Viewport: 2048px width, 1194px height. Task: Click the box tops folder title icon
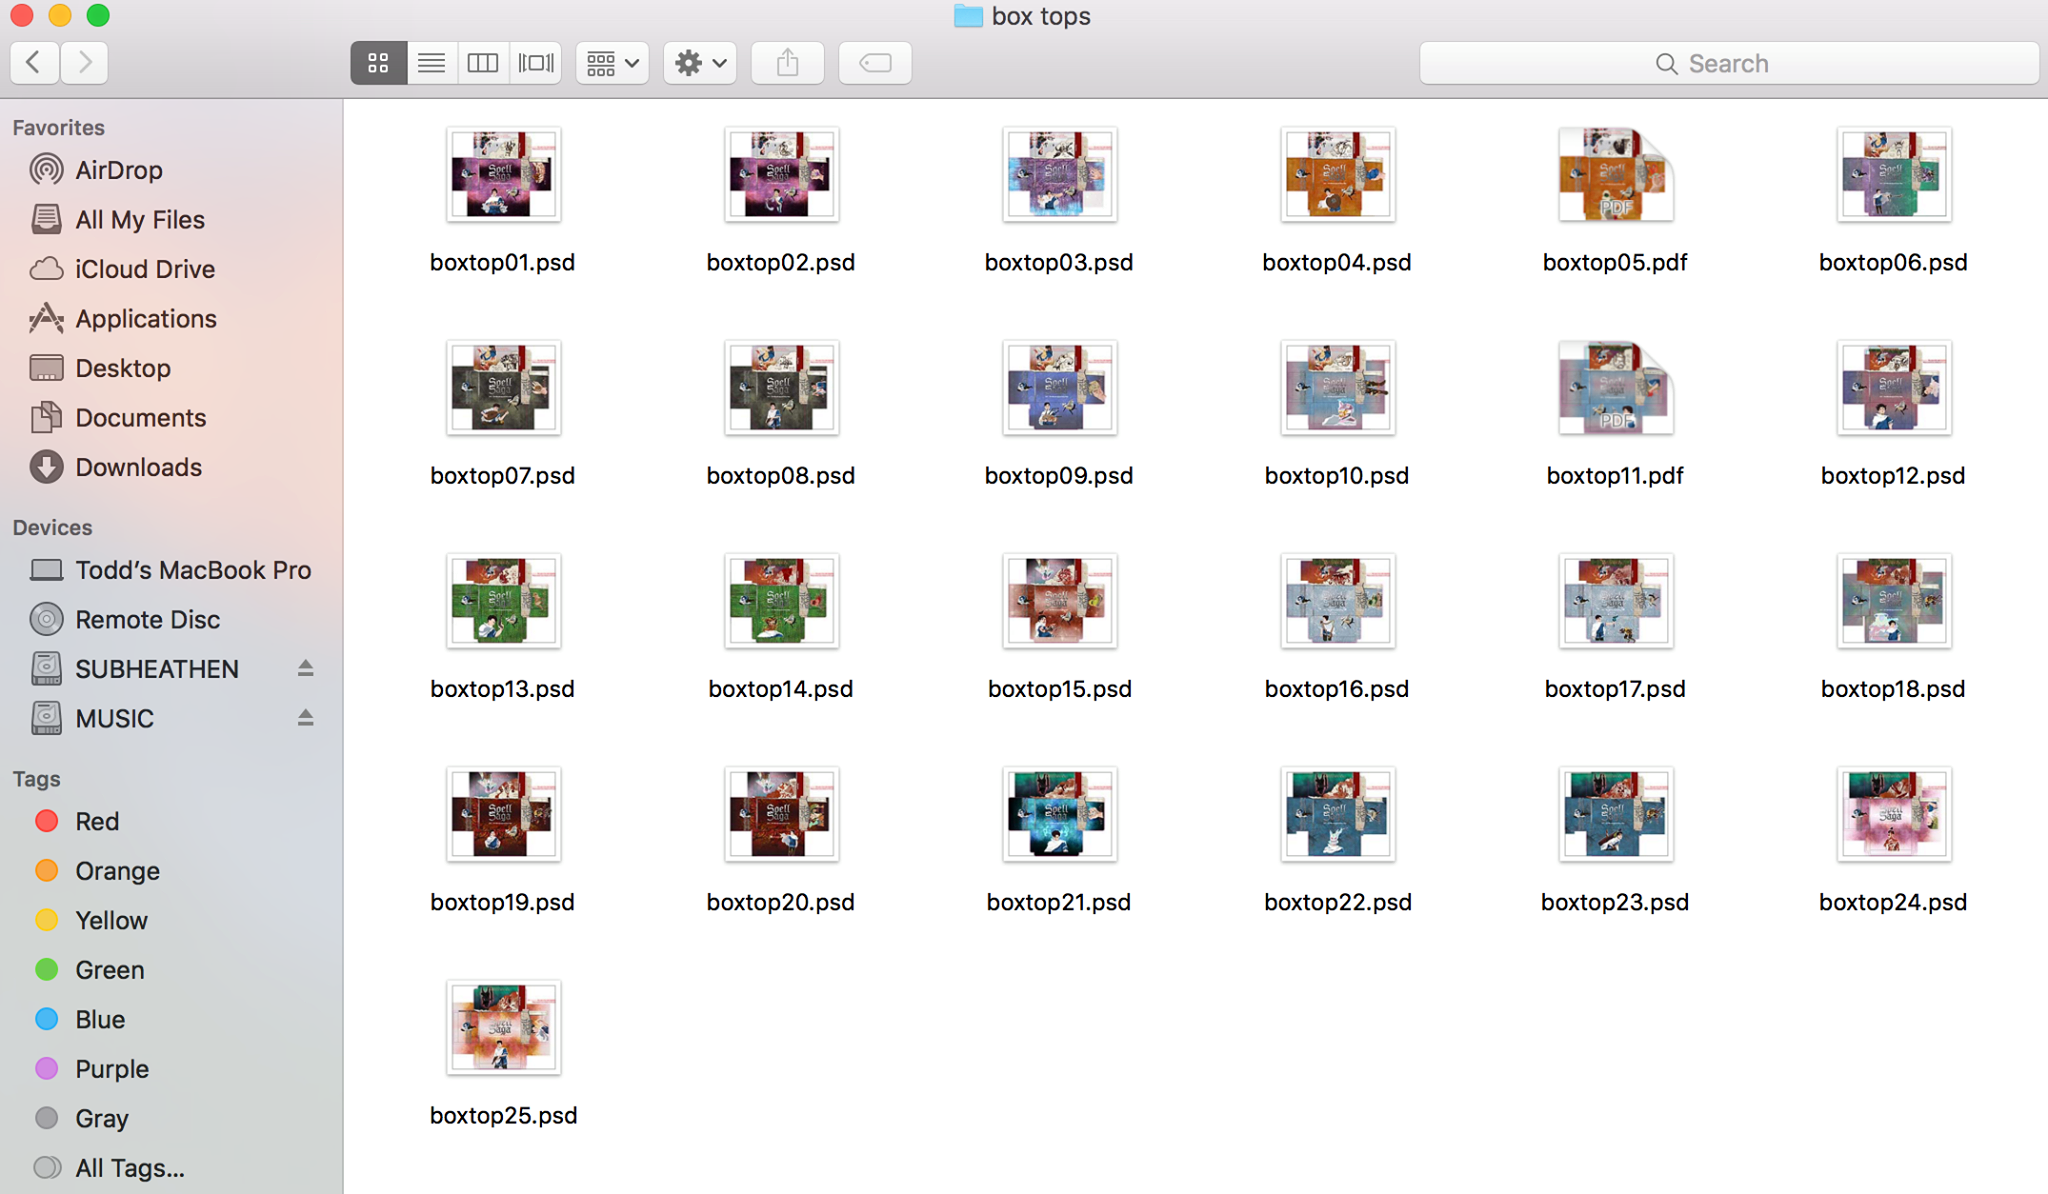968,16
